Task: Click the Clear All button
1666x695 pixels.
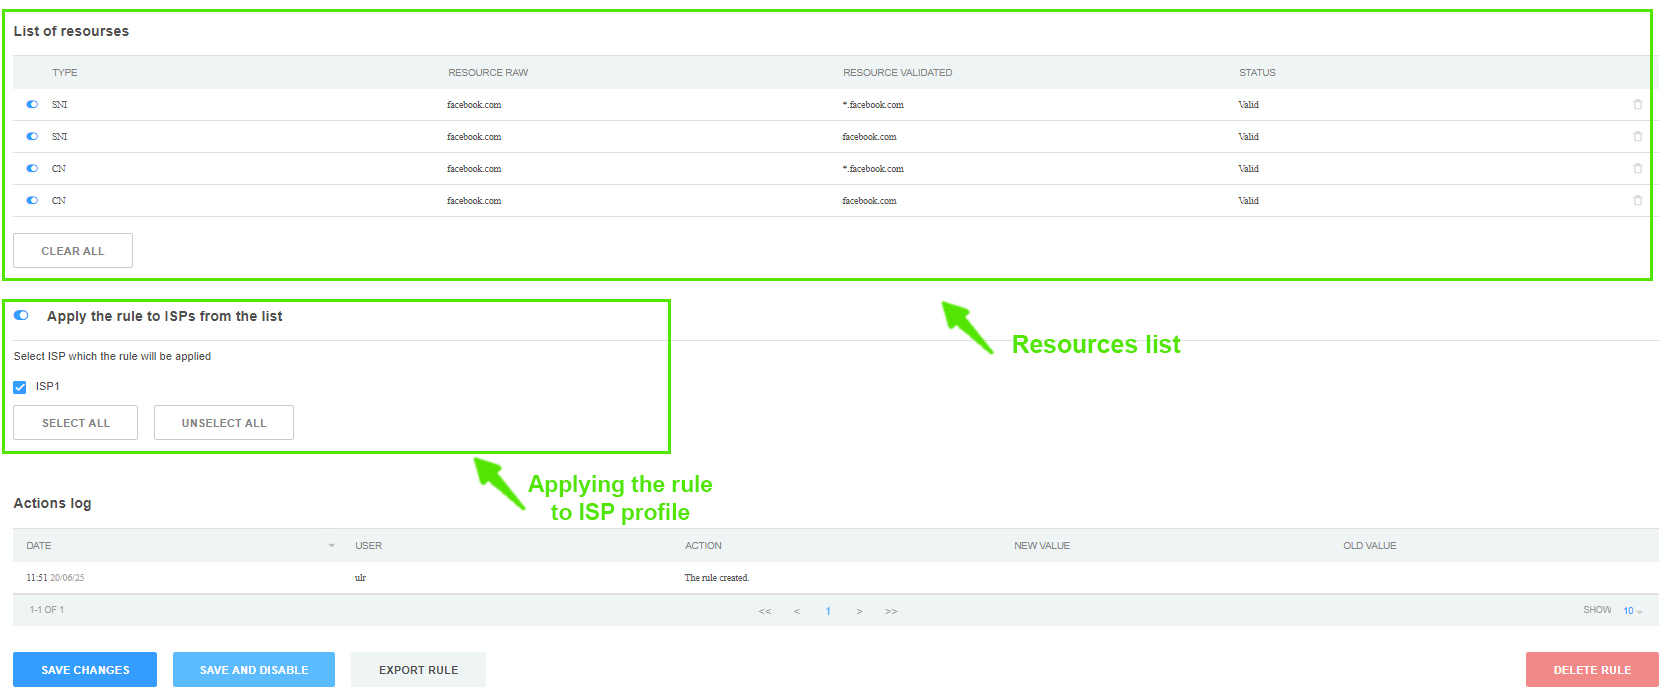Action: click(73, 251)
